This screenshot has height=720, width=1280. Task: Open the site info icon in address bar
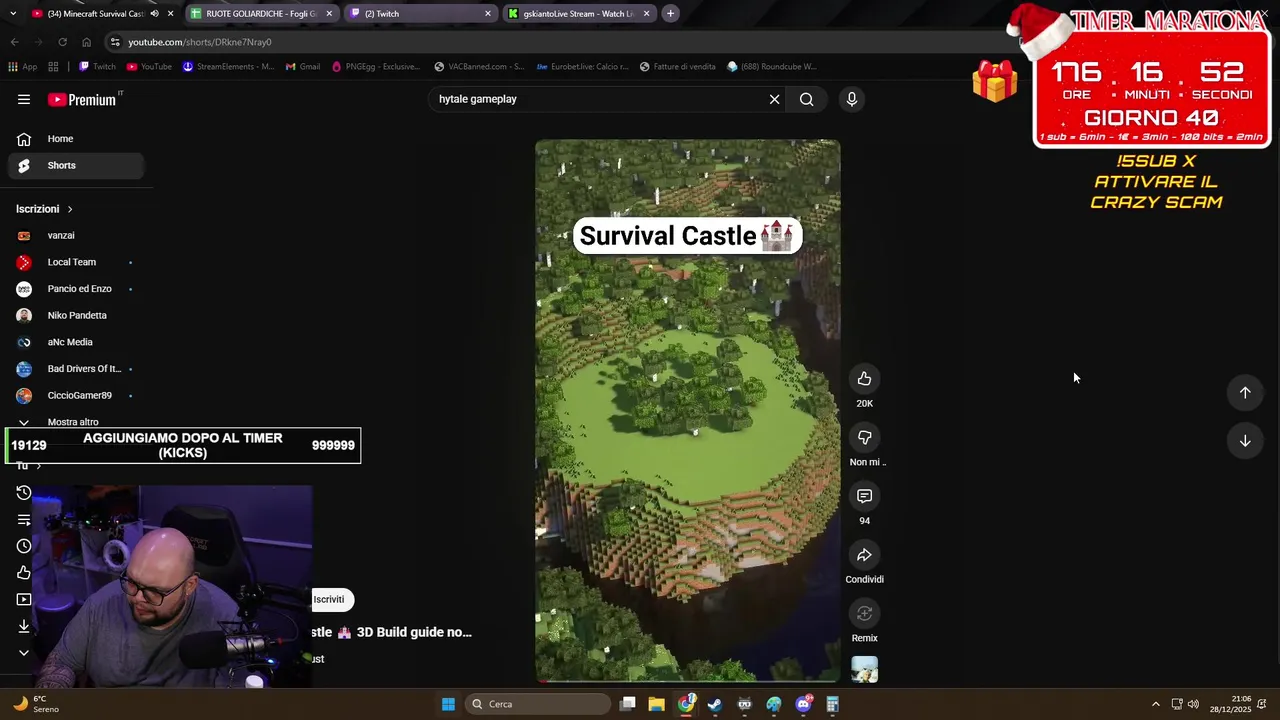pyautogui.click(x=116, y=42)
